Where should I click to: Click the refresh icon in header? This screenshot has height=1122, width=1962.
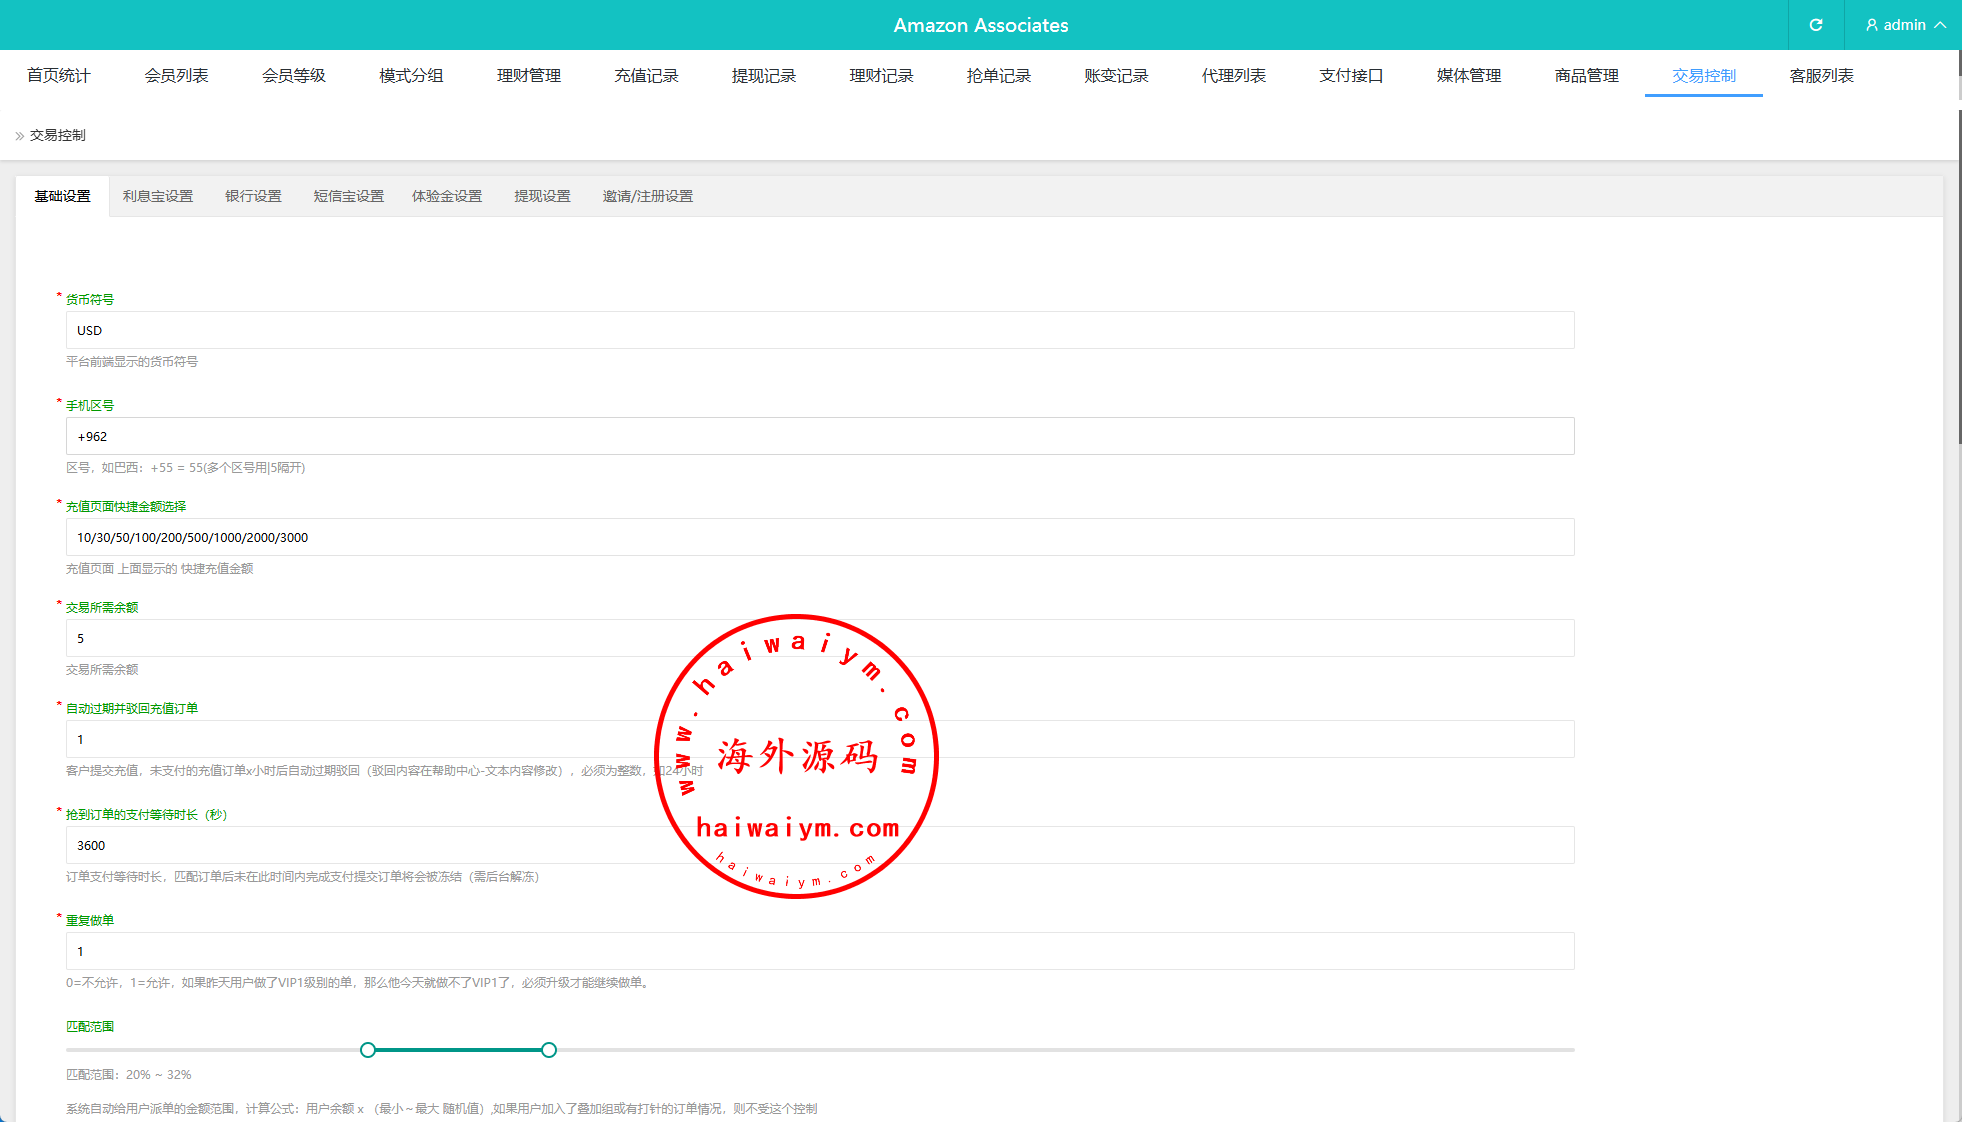1816,25
